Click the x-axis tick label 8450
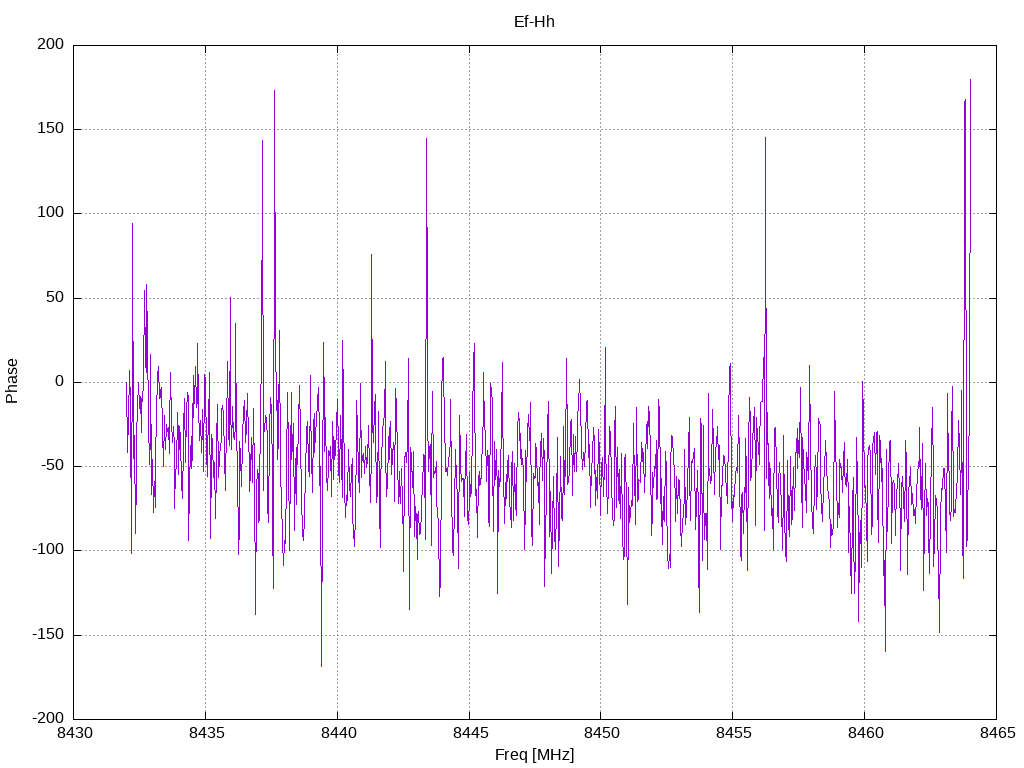The image size is (1024, 768). tap(601, 733)
